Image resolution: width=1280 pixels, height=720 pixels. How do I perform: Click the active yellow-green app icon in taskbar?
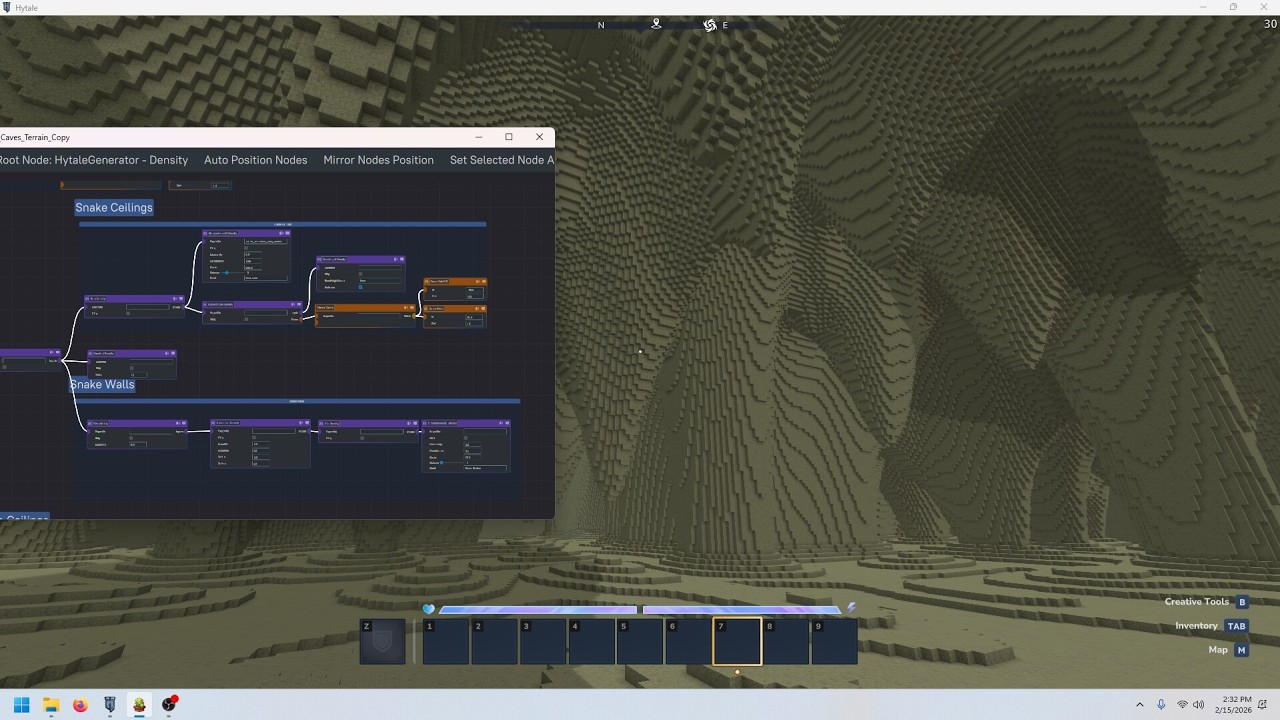click(139, 705)
